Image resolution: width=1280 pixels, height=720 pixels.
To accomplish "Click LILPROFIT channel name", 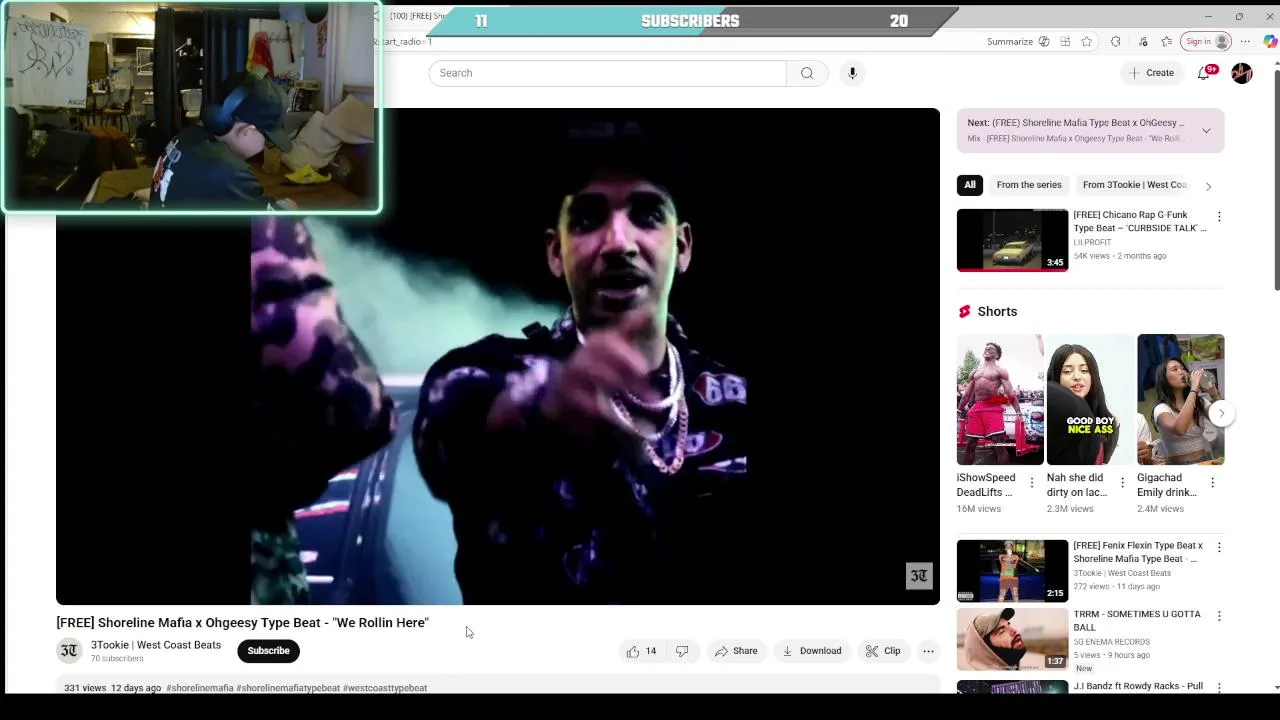I will (x=1092, y=243).
